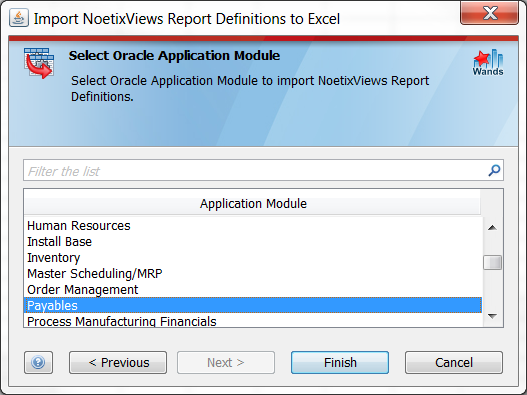Go back with the Previous button
This screenshot has height=395, width=527.
[118, 362]
